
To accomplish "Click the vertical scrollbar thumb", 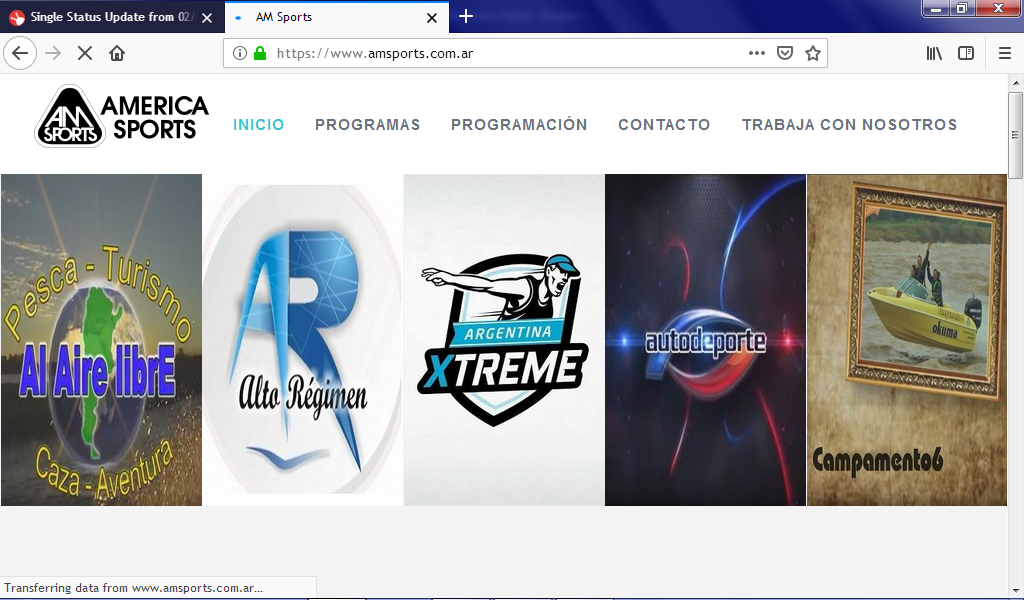I will point(1015,134).
